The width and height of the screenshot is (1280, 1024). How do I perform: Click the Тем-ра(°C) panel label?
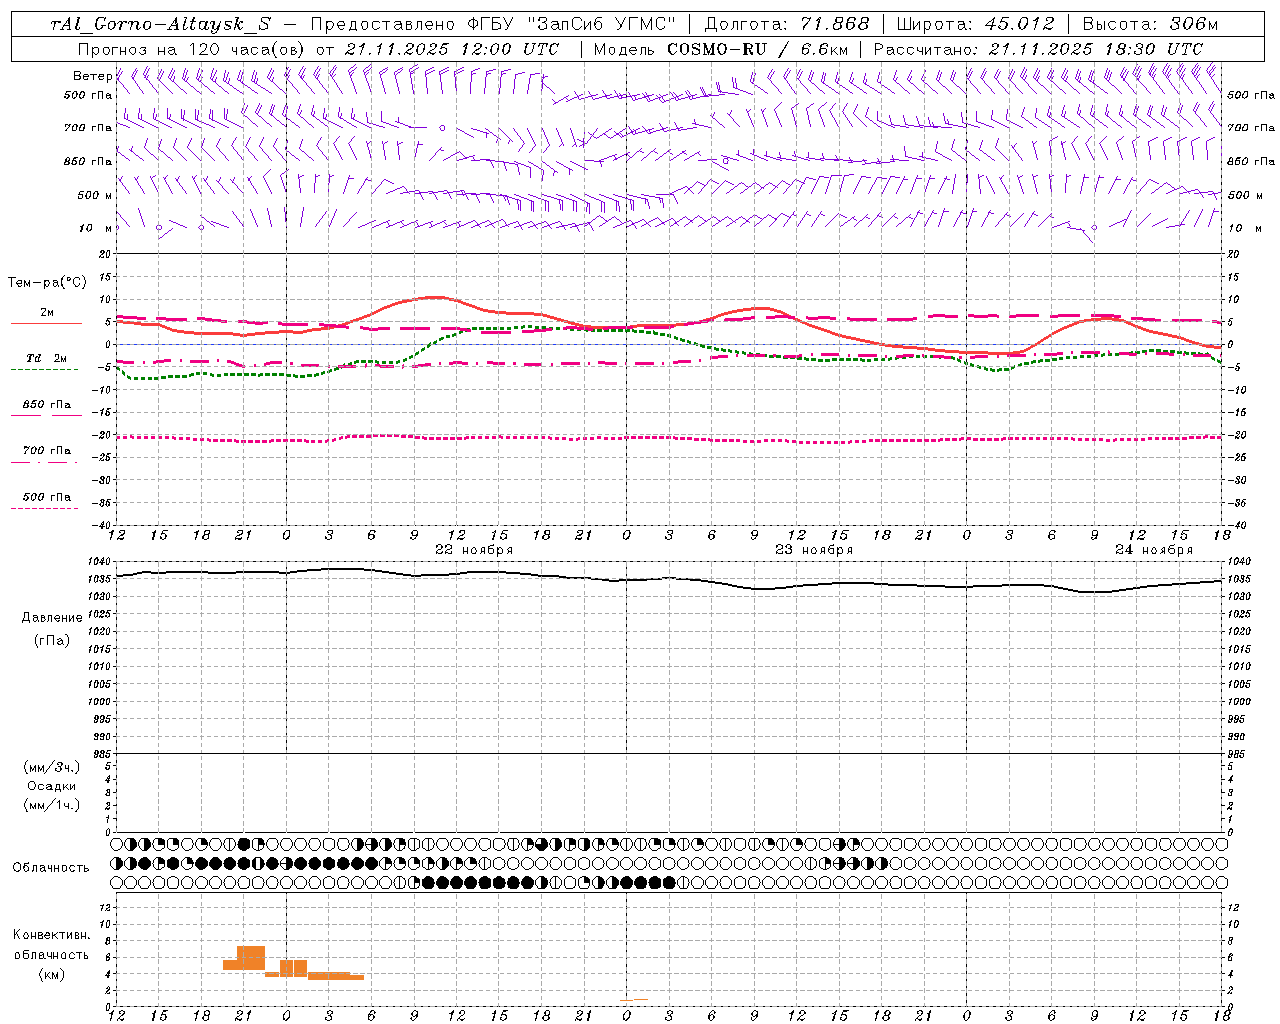46,283
